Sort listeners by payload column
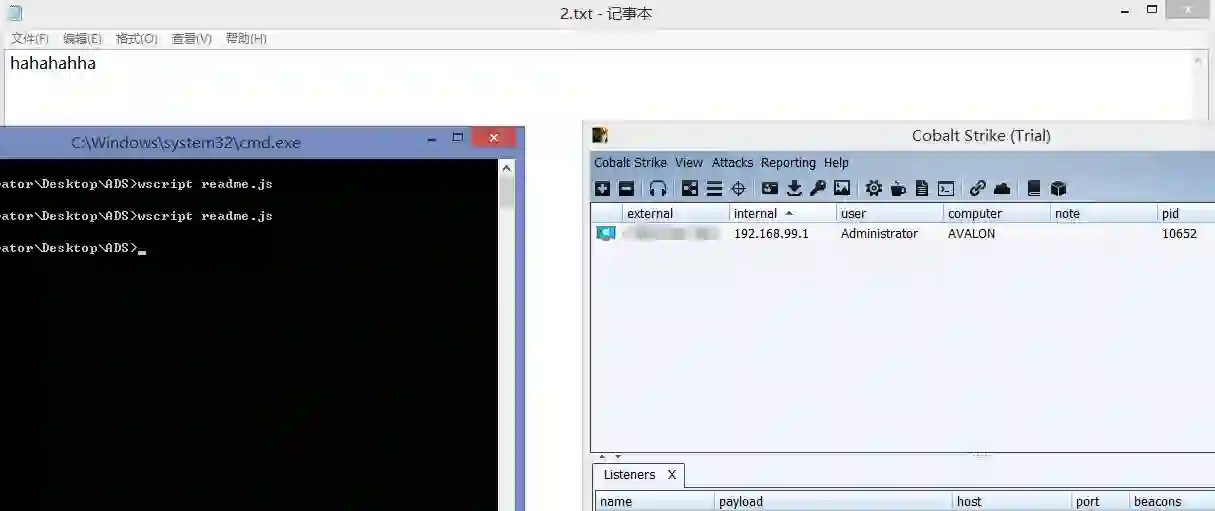1215x511 pixels. (x=834, y=501)
